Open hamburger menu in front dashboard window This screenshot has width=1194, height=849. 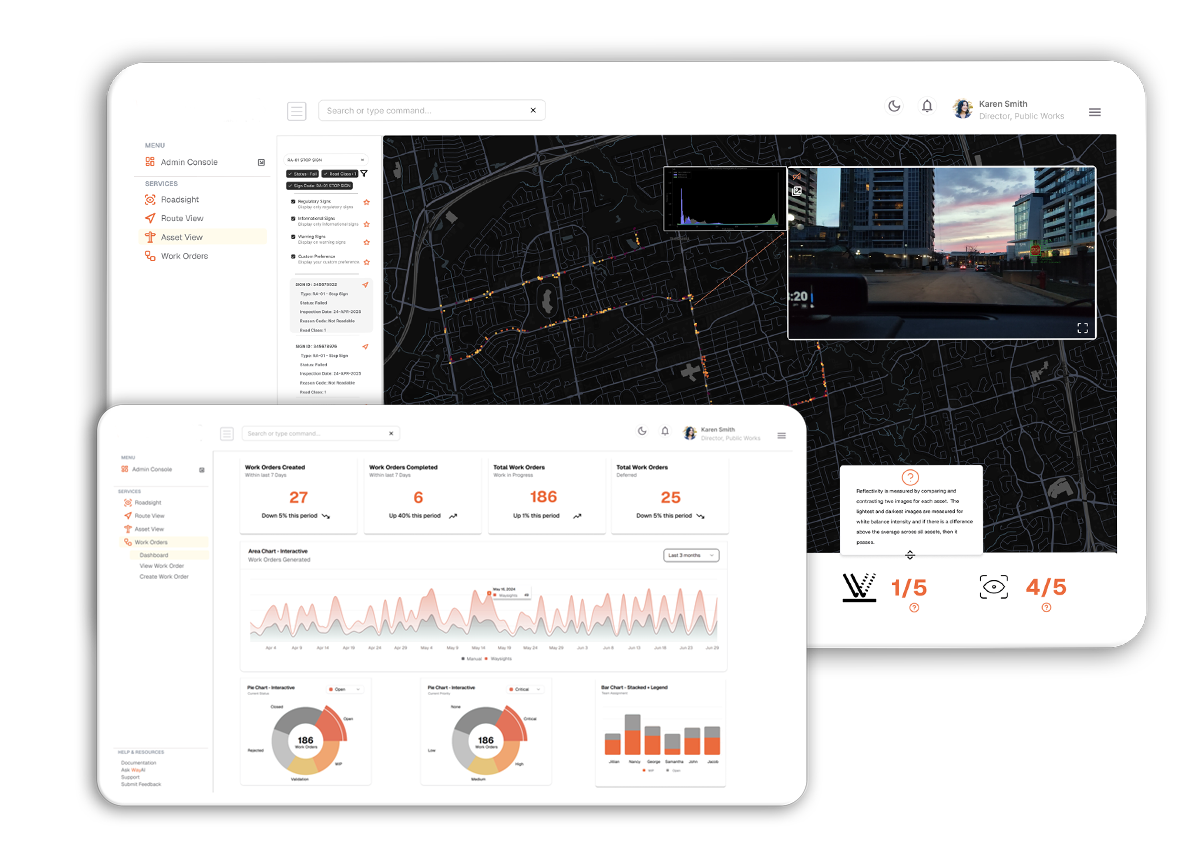click(781, 436)
